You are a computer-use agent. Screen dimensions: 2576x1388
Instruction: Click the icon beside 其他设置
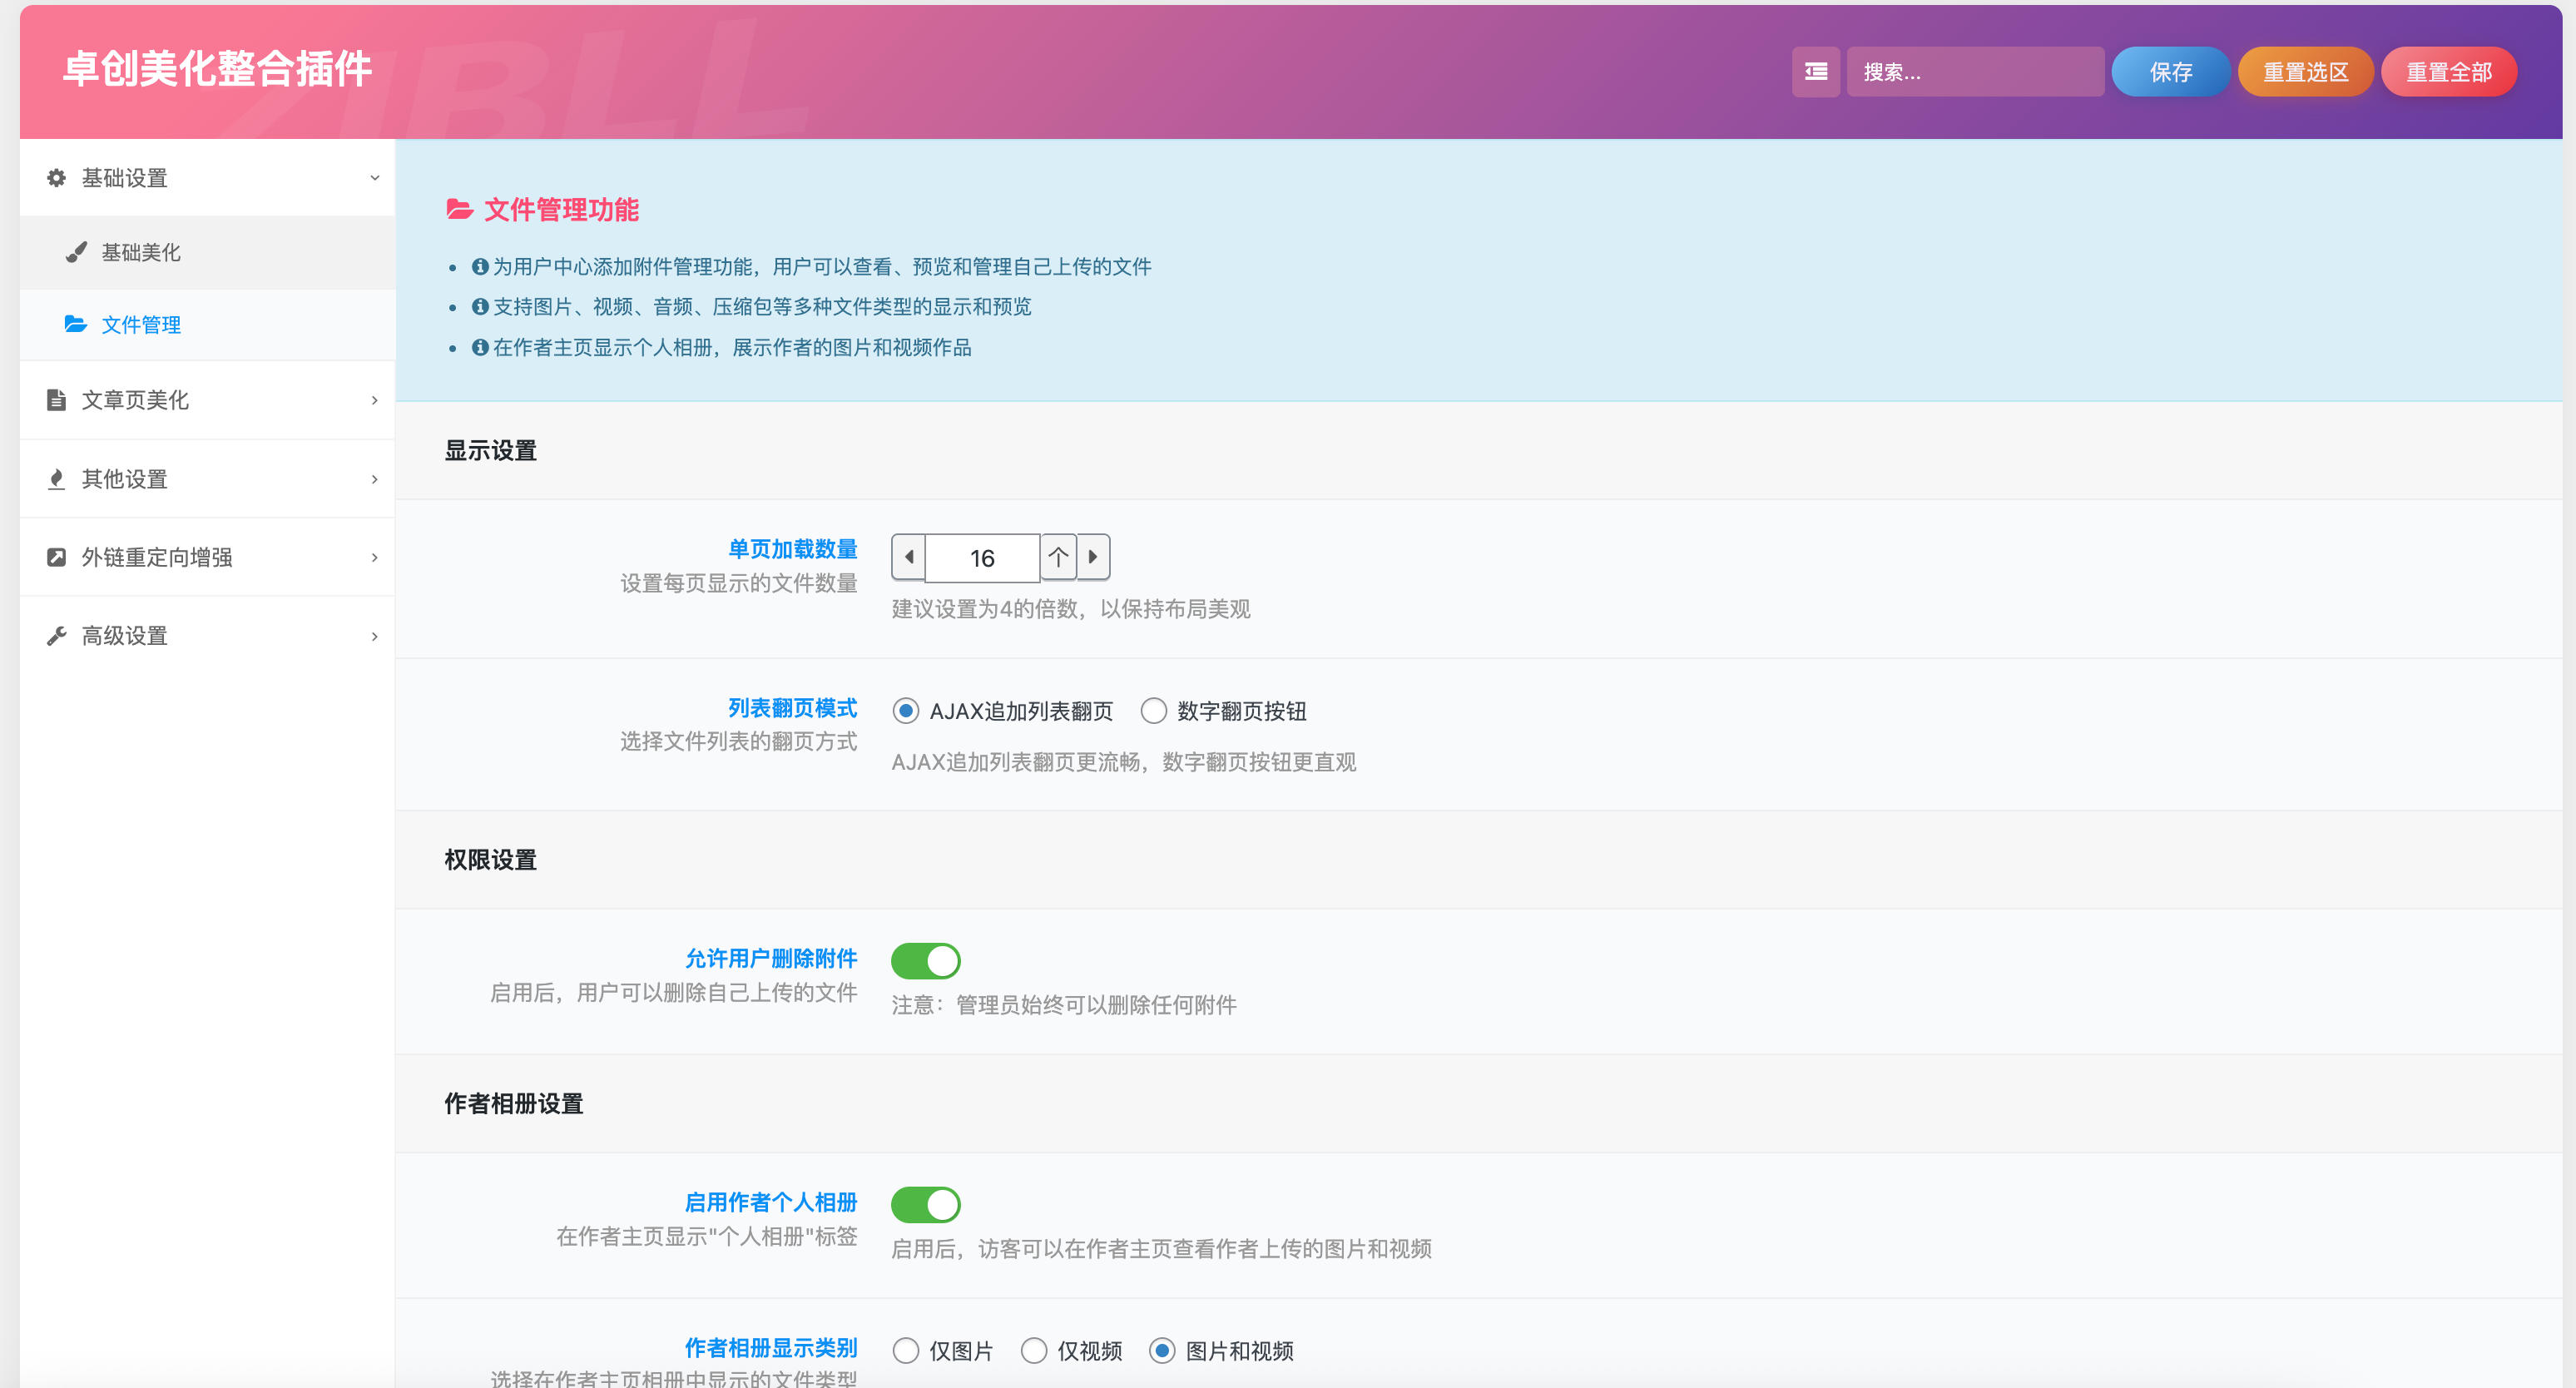[57, 479]
